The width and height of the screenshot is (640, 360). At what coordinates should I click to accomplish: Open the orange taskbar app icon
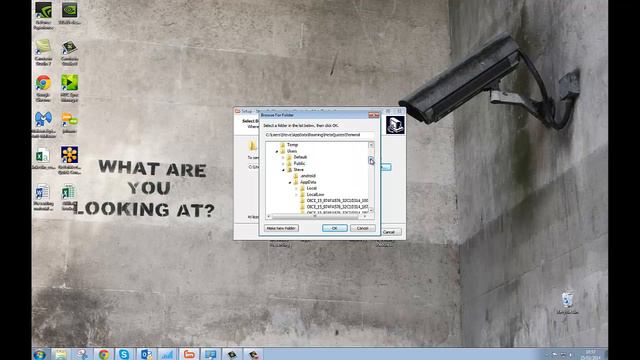pos(189,354)
